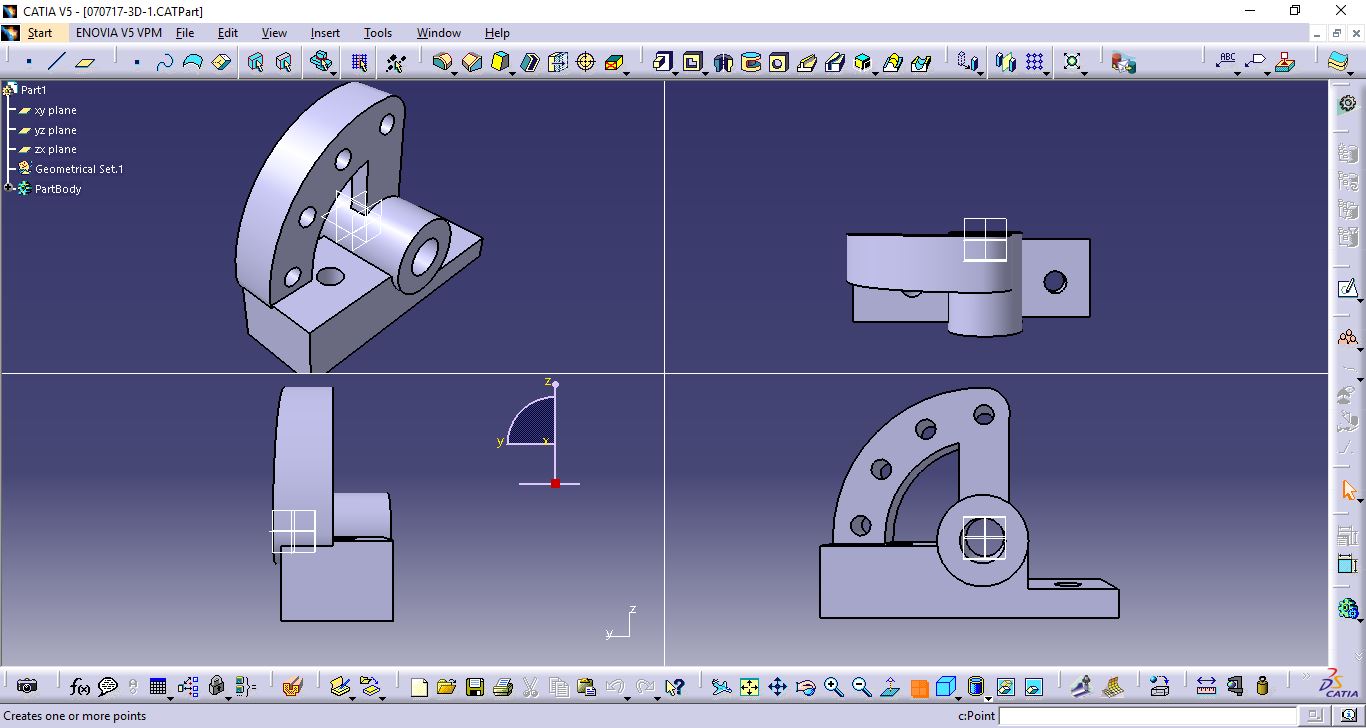Activate the Zoom In tool
Viewport: 1366px width, 728px height.
point(833,687)
